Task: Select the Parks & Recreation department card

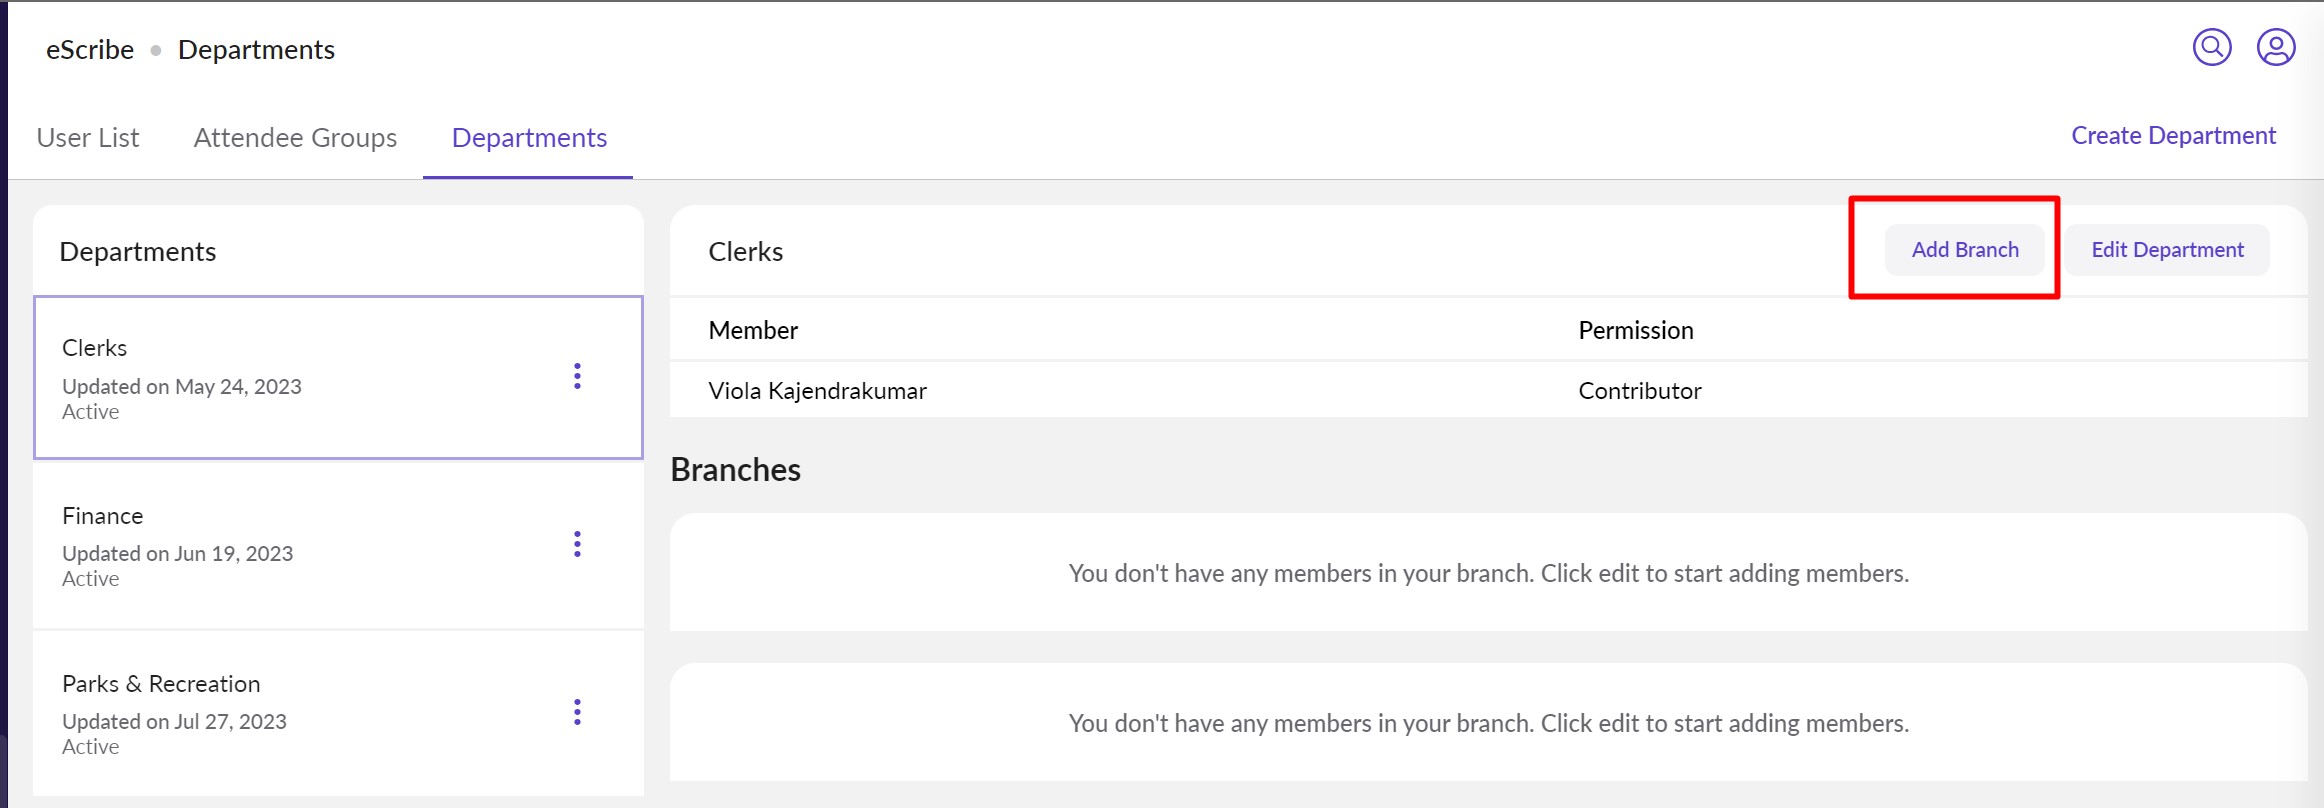Action: click(300, 713)
